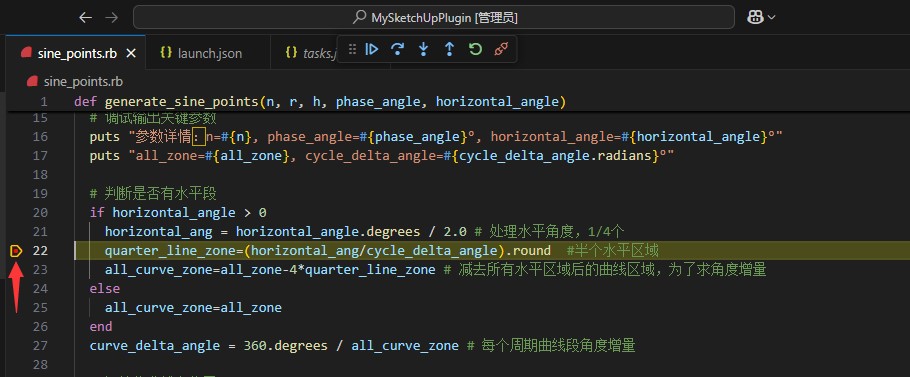Restart the debug session with green icon
Image resolution: width=910 pixels, height=377 pixels.
[x=475, y=49]
